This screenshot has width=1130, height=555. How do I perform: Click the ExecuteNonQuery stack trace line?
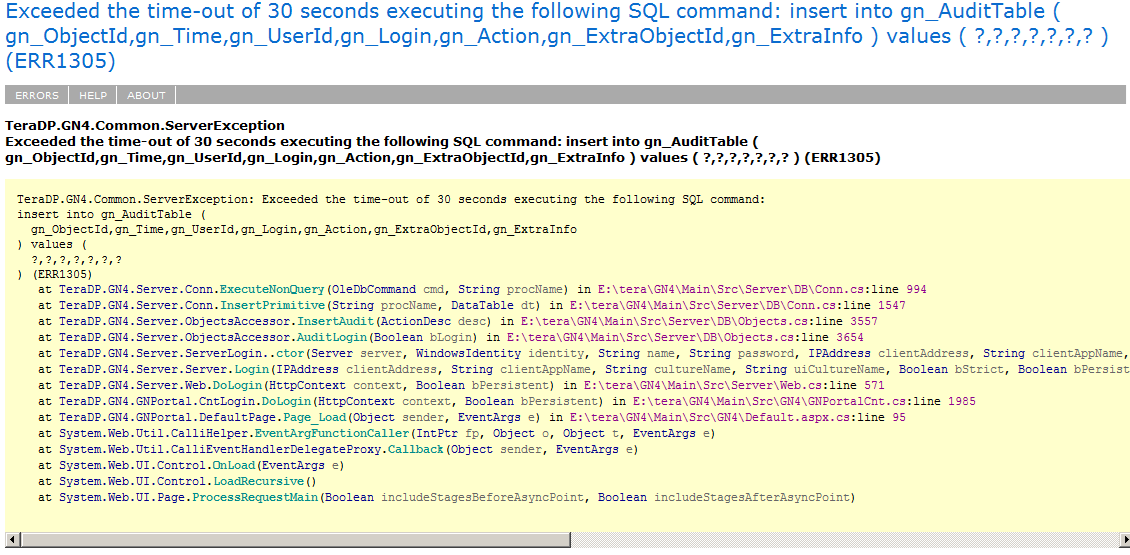tap(482, 290)
